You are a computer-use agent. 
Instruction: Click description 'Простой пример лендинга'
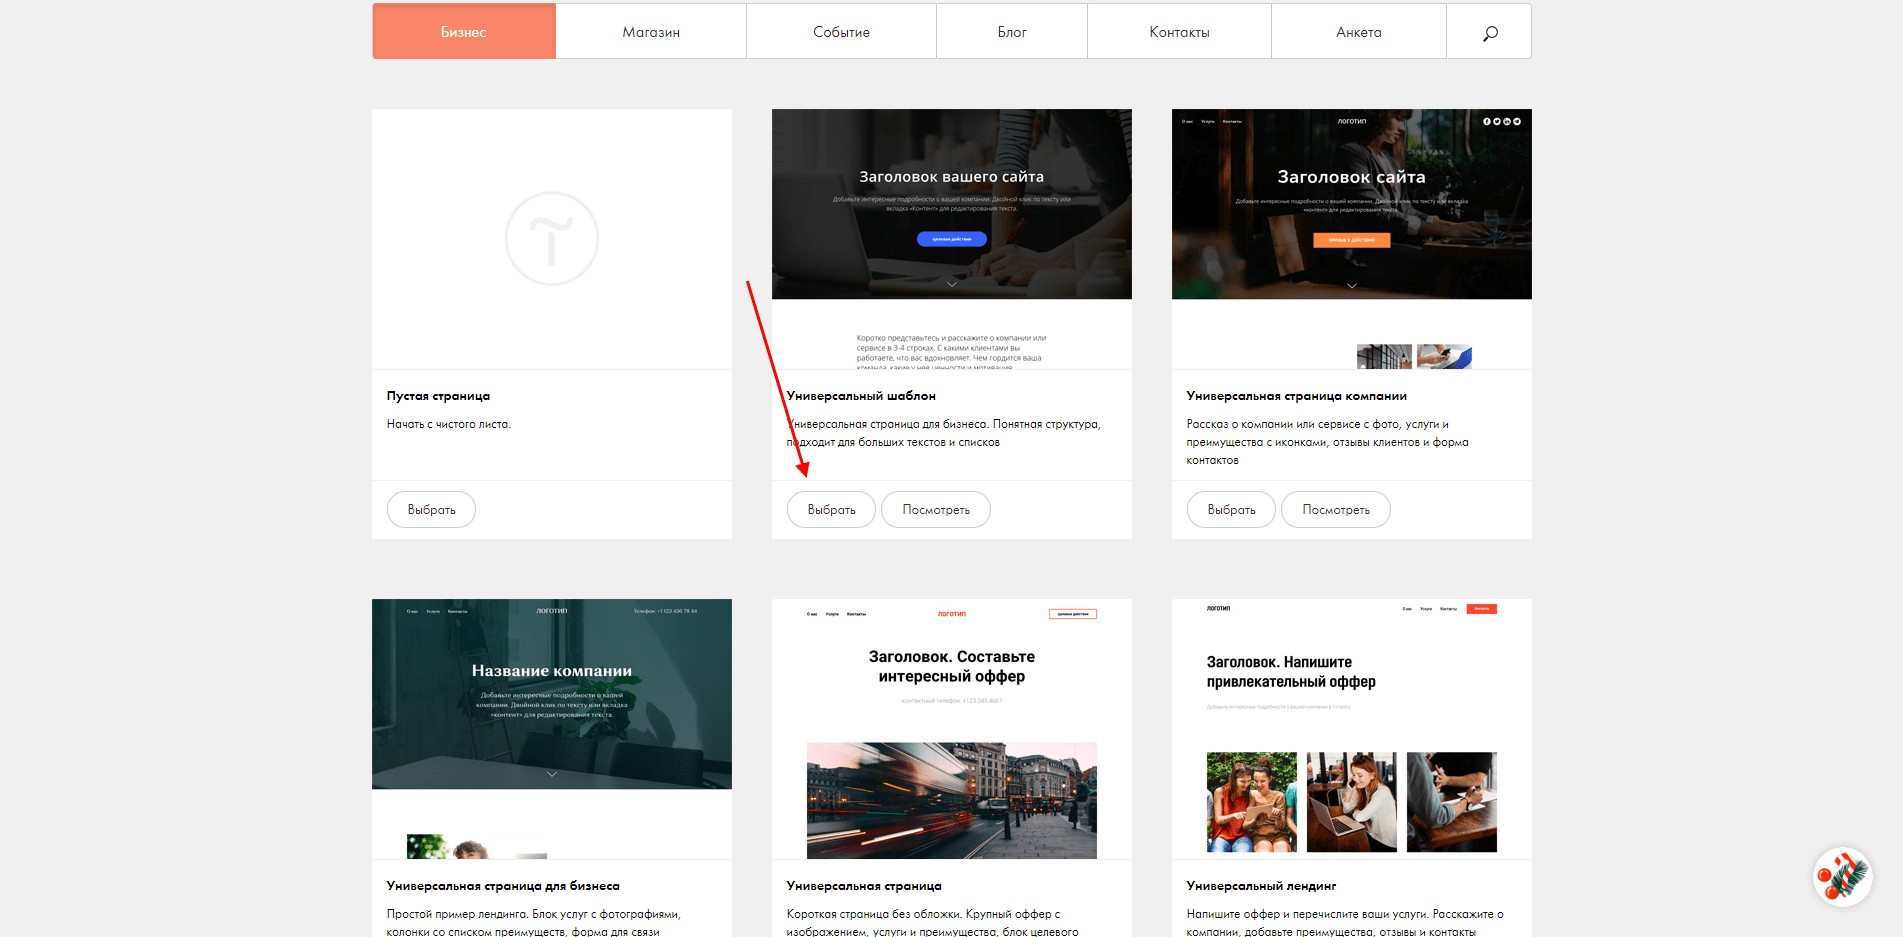pyautogui.click(x=534, y=922)
